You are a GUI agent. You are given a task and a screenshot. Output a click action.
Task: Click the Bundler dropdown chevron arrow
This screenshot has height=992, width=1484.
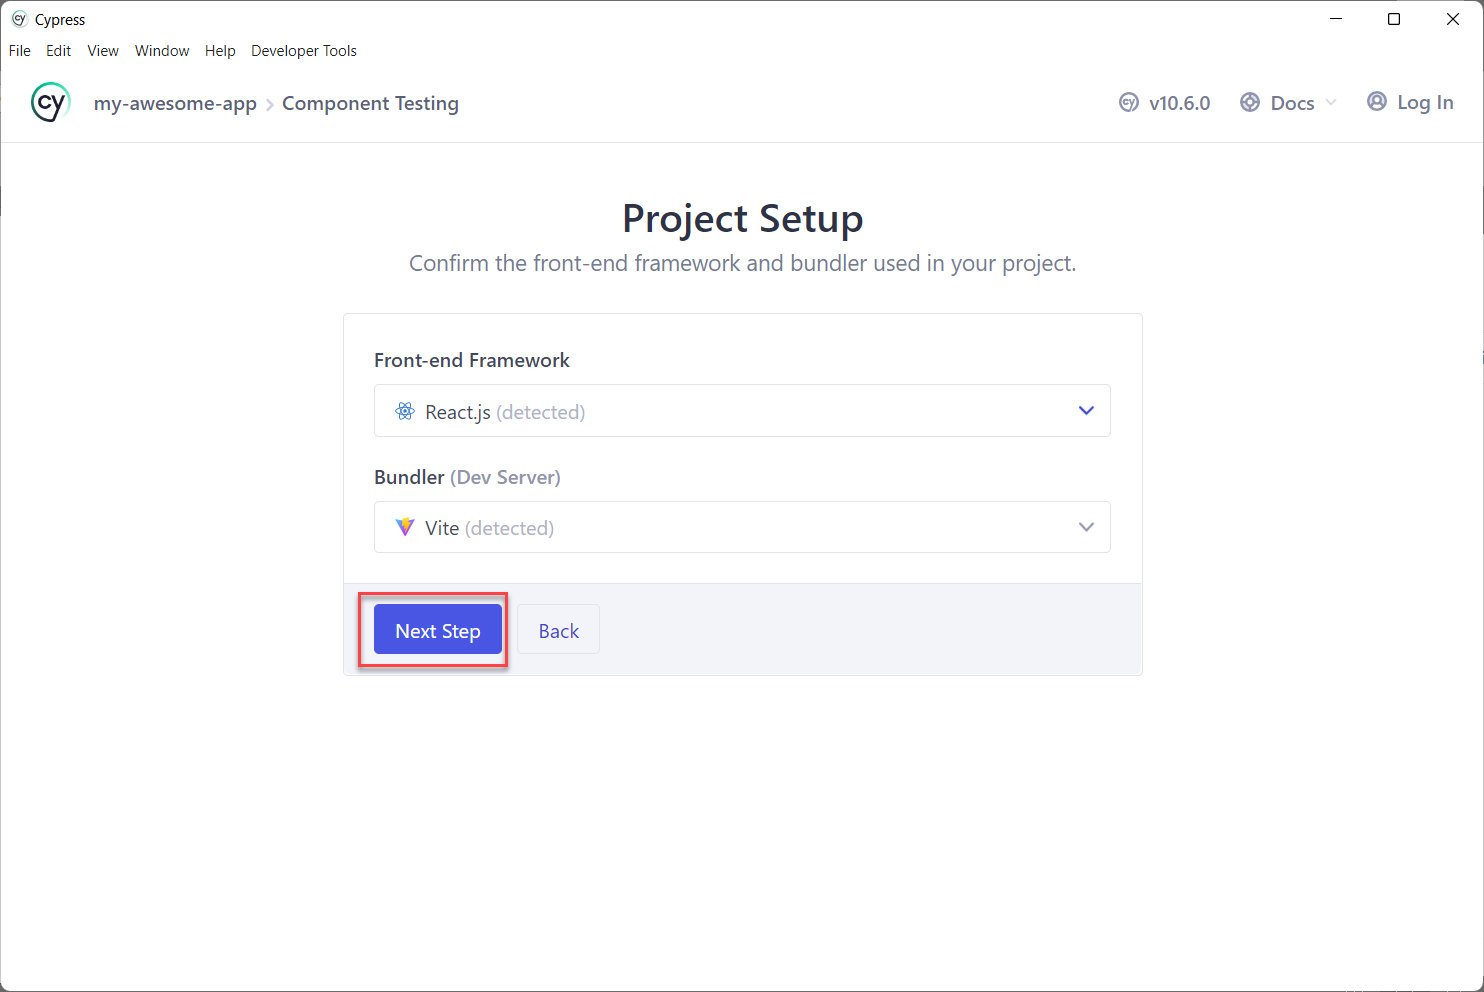click(1086, 527)
